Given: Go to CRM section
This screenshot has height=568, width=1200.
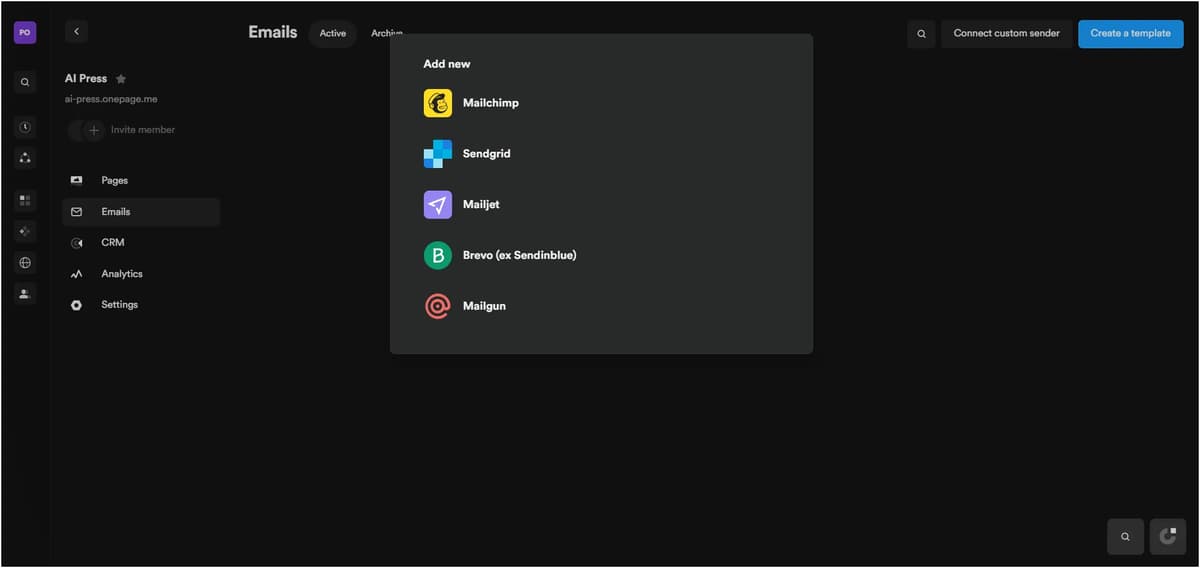Looking at the screenshot, I should tap(113, 243).
